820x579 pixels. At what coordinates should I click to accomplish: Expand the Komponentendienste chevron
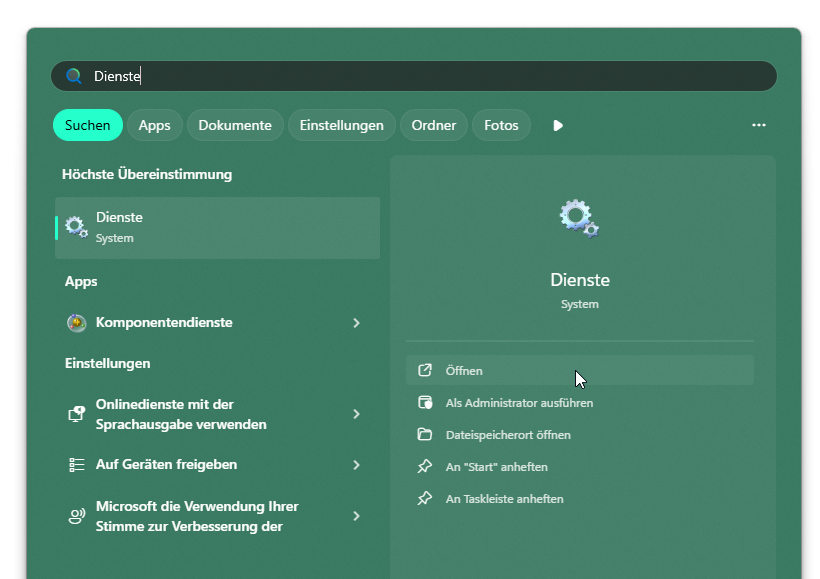point(357,323)
